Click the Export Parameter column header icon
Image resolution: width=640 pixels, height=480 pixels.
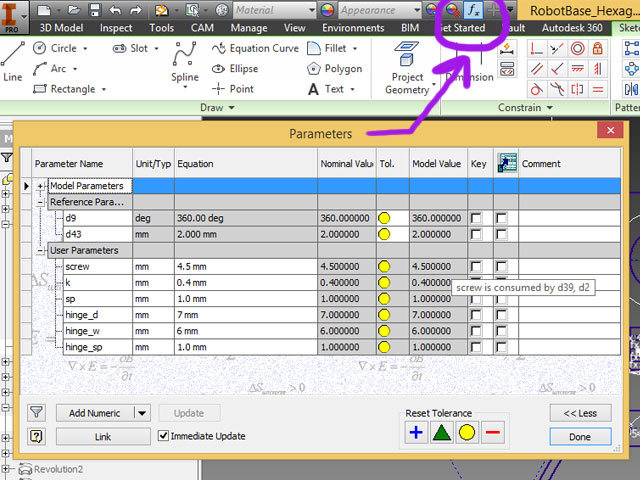507,163
